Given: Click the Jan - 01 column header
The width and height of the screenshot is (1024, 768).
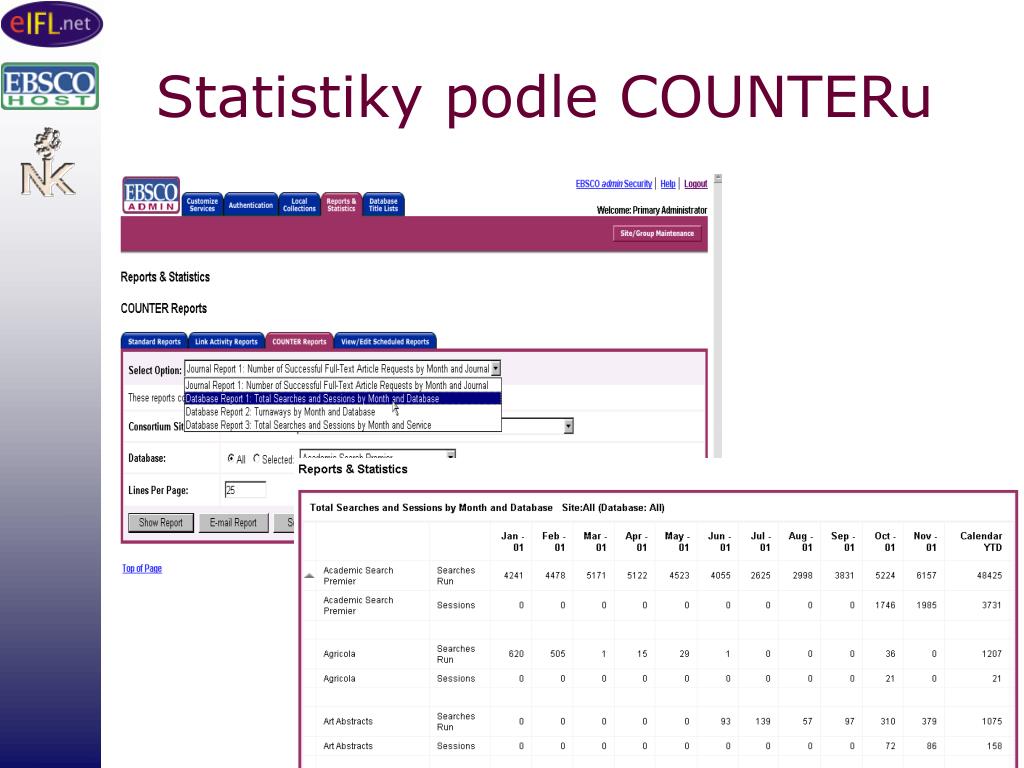Looking at the screenshot, I should click(x=513, y=541).
